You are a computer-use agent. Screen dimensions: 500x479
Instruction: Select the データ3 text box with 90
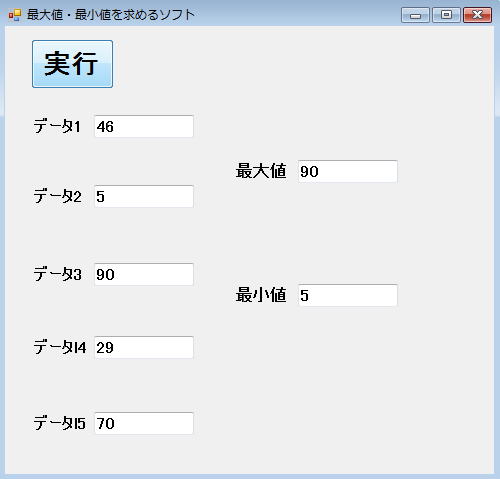click(144, 274)
